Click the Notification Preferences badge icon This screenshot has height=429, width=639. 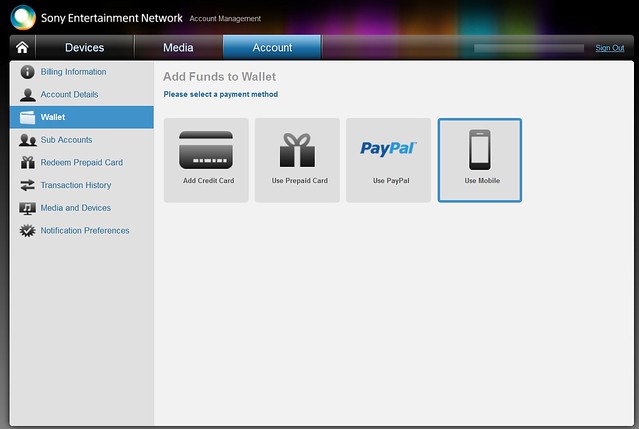pyautogui.click(x=27, y=231)
